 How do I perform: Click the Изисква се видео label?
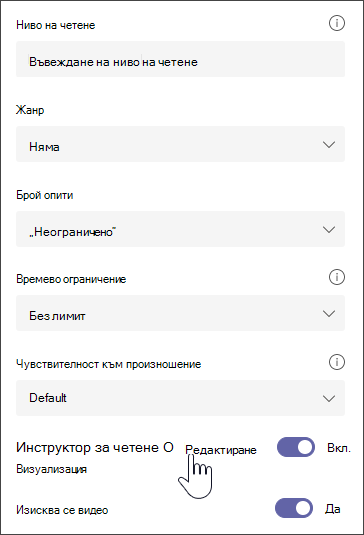[x=62, y=510]
